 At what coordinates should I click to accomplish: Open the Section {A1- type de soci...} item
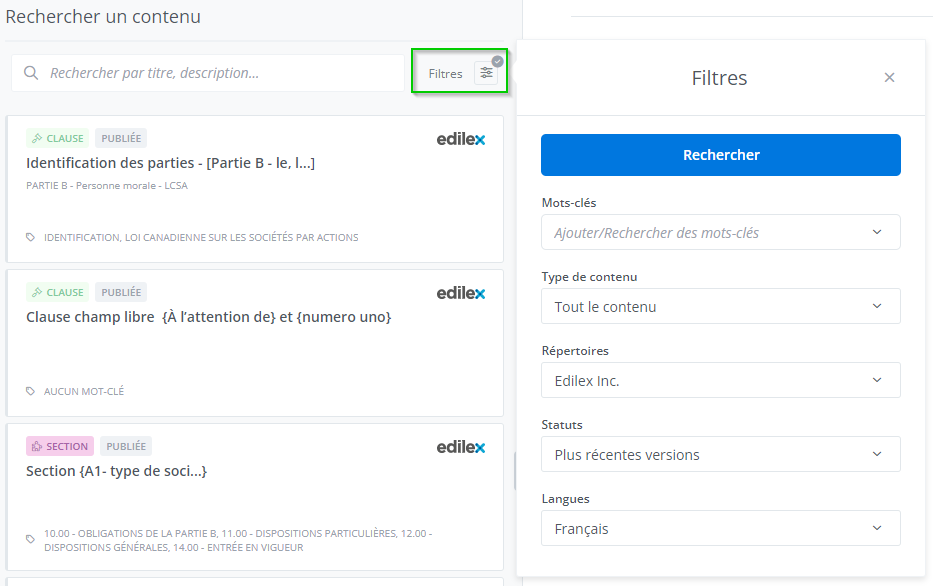(116, 471)
